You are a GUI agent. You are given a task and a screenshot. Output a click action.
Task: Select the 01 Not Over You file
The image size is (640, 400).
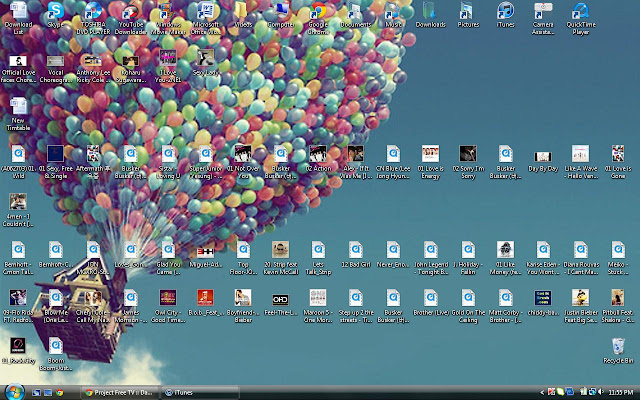point(243,162)
